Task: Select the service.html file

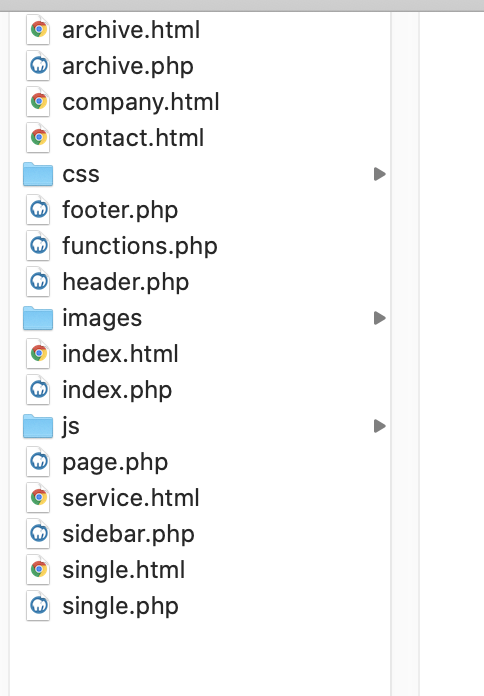Action: point(131,498)
